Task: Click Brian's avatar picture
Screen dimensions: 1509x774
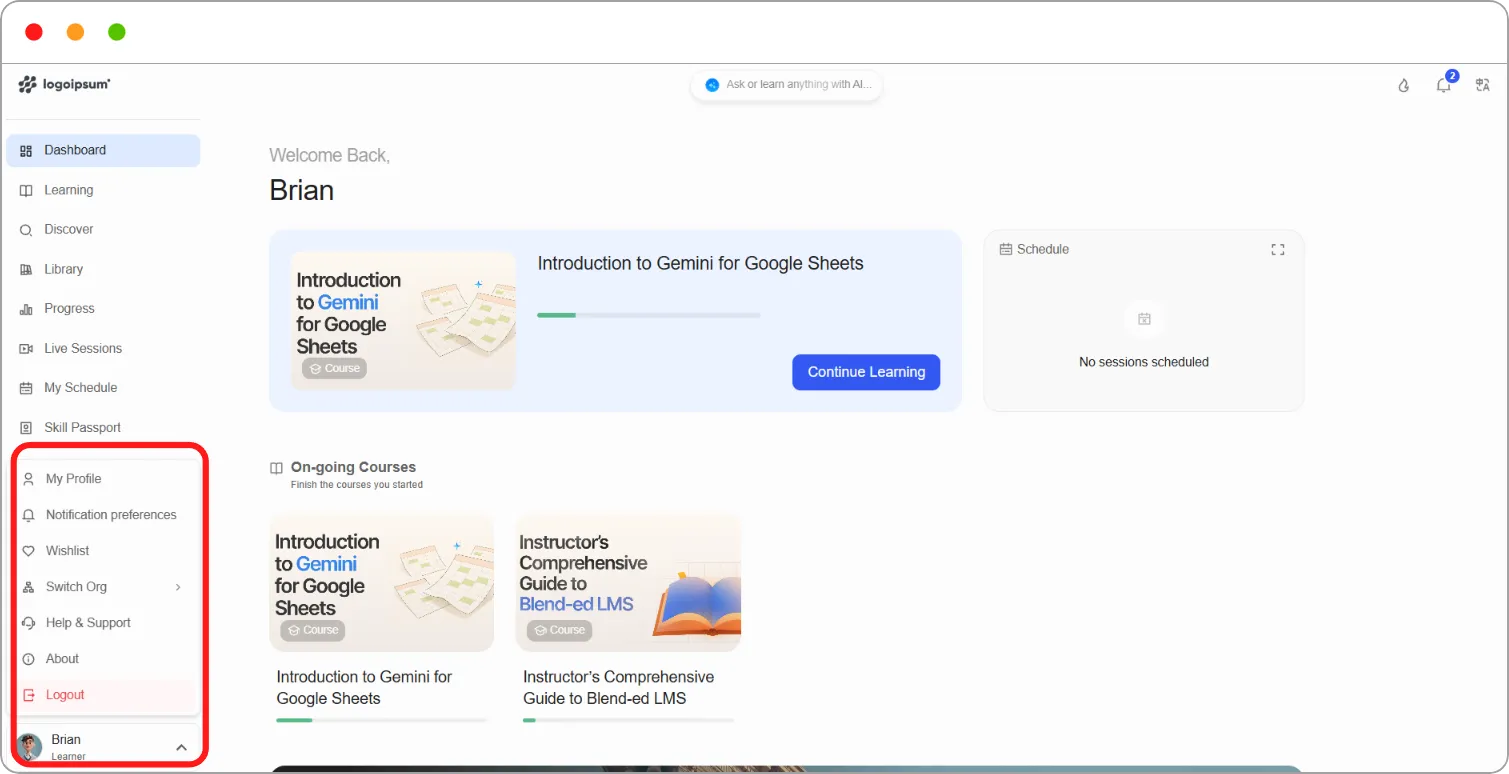Action: coord(30,746)
